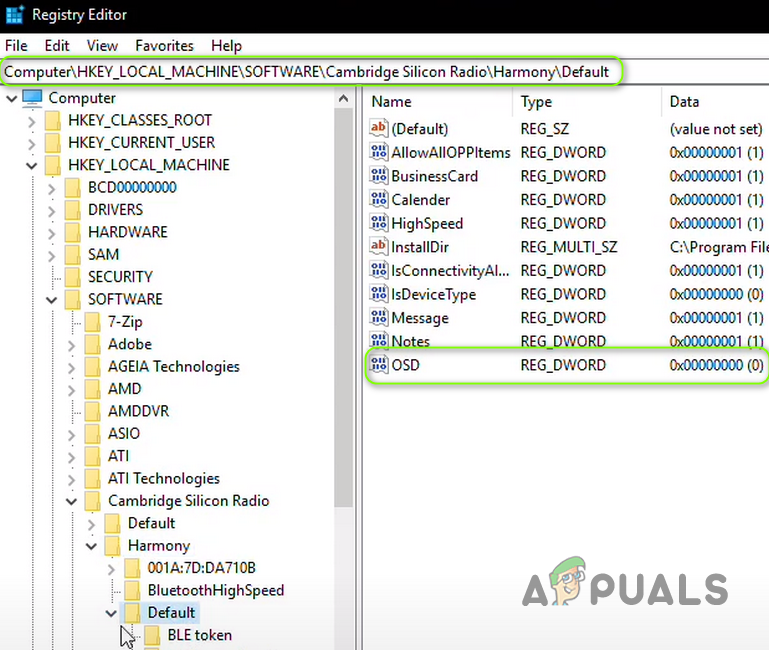
Task: Open the File menu
Action: 16,46
